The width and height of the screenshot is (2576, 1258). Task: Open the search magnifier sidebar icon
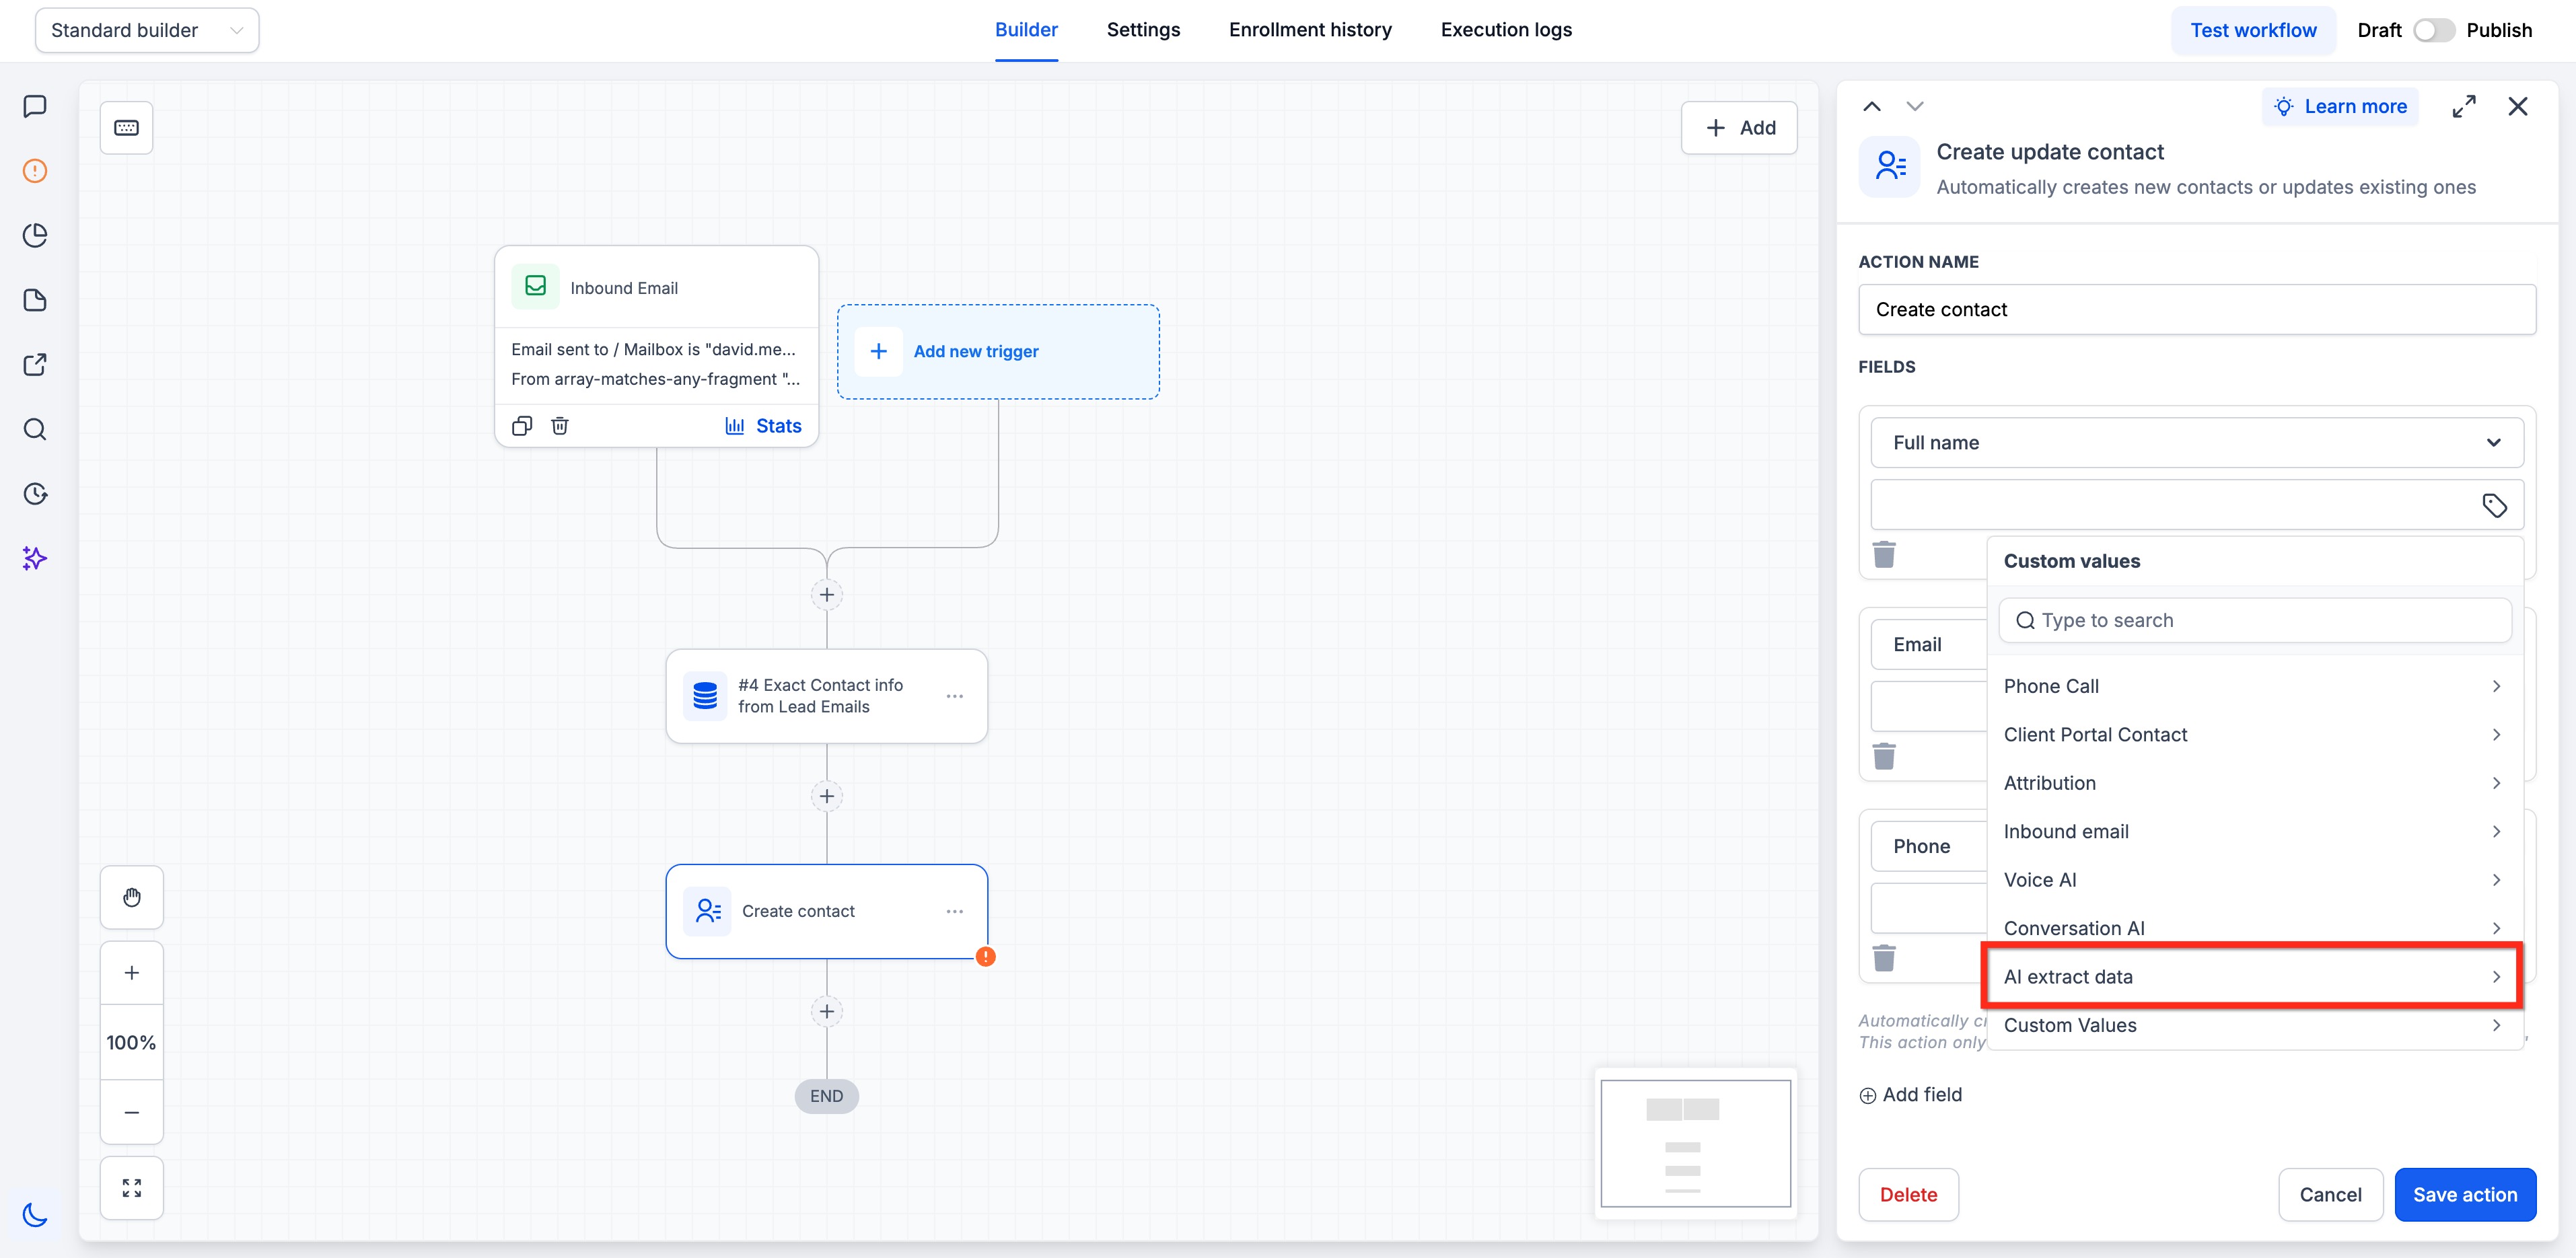(35, 429)
